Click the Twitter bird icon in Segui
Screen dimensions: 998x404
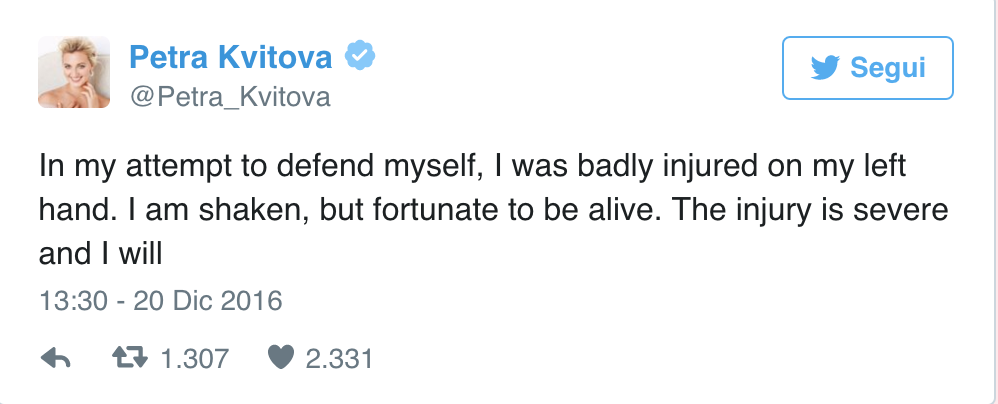pyautogui.click(x=825, y=69)
